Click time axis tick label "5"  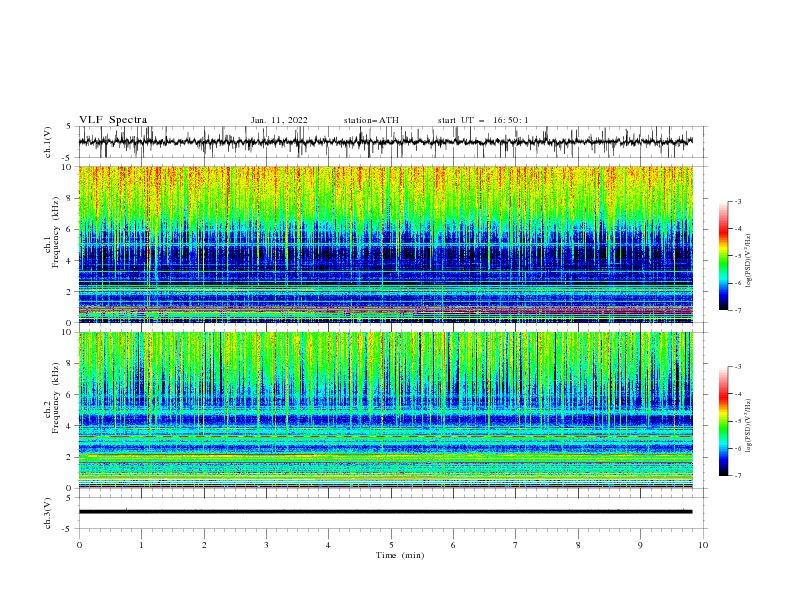391,545
